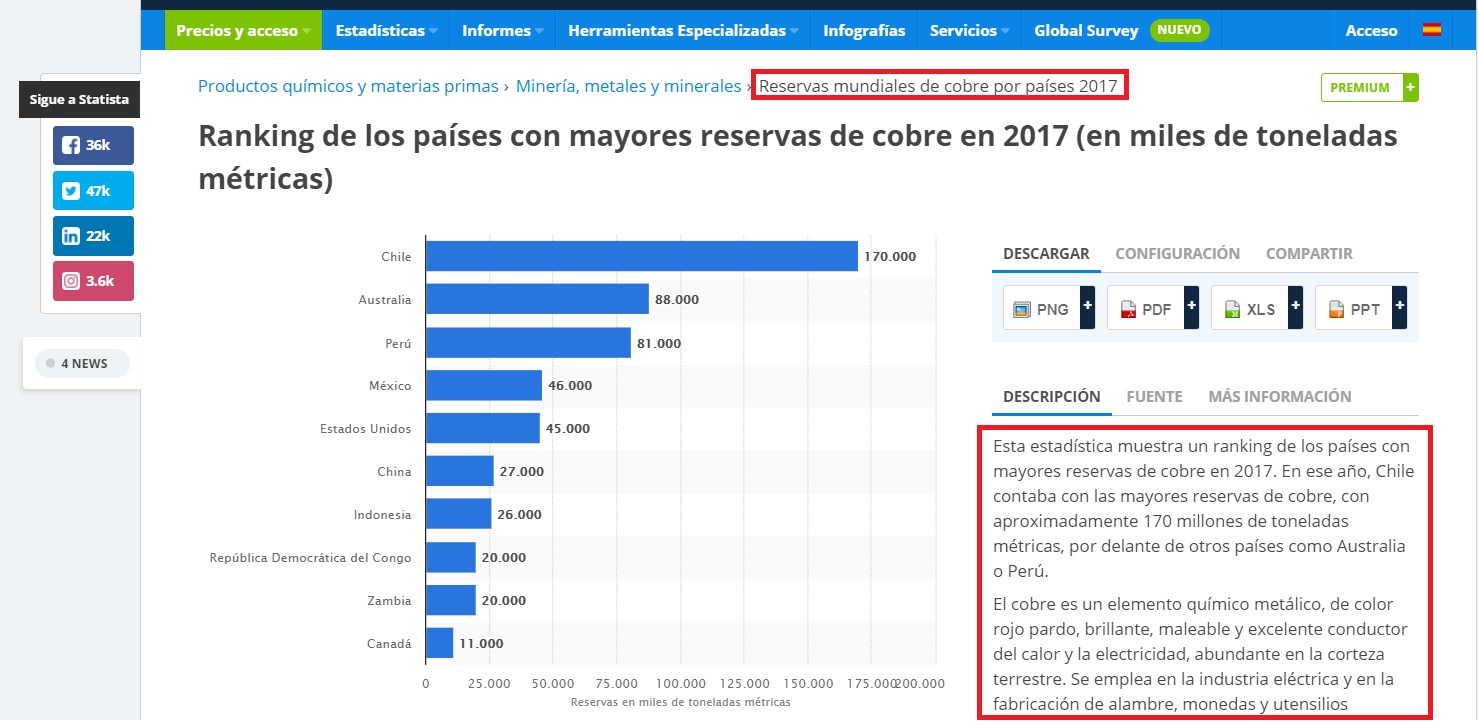The width and height of the screenshot is (1478, 724).
Task: Download the chart as PNG
Action: tap(1048, 309)
